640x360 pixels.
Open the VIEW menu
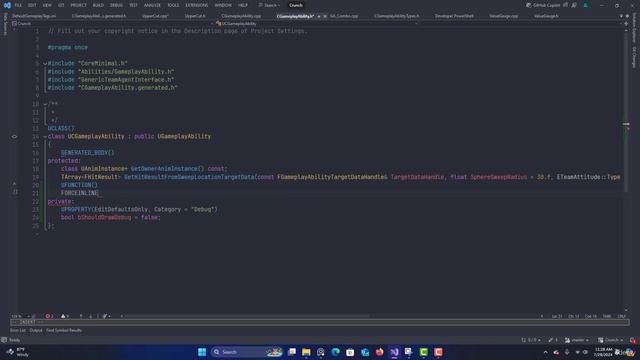(x=47, y=5)
